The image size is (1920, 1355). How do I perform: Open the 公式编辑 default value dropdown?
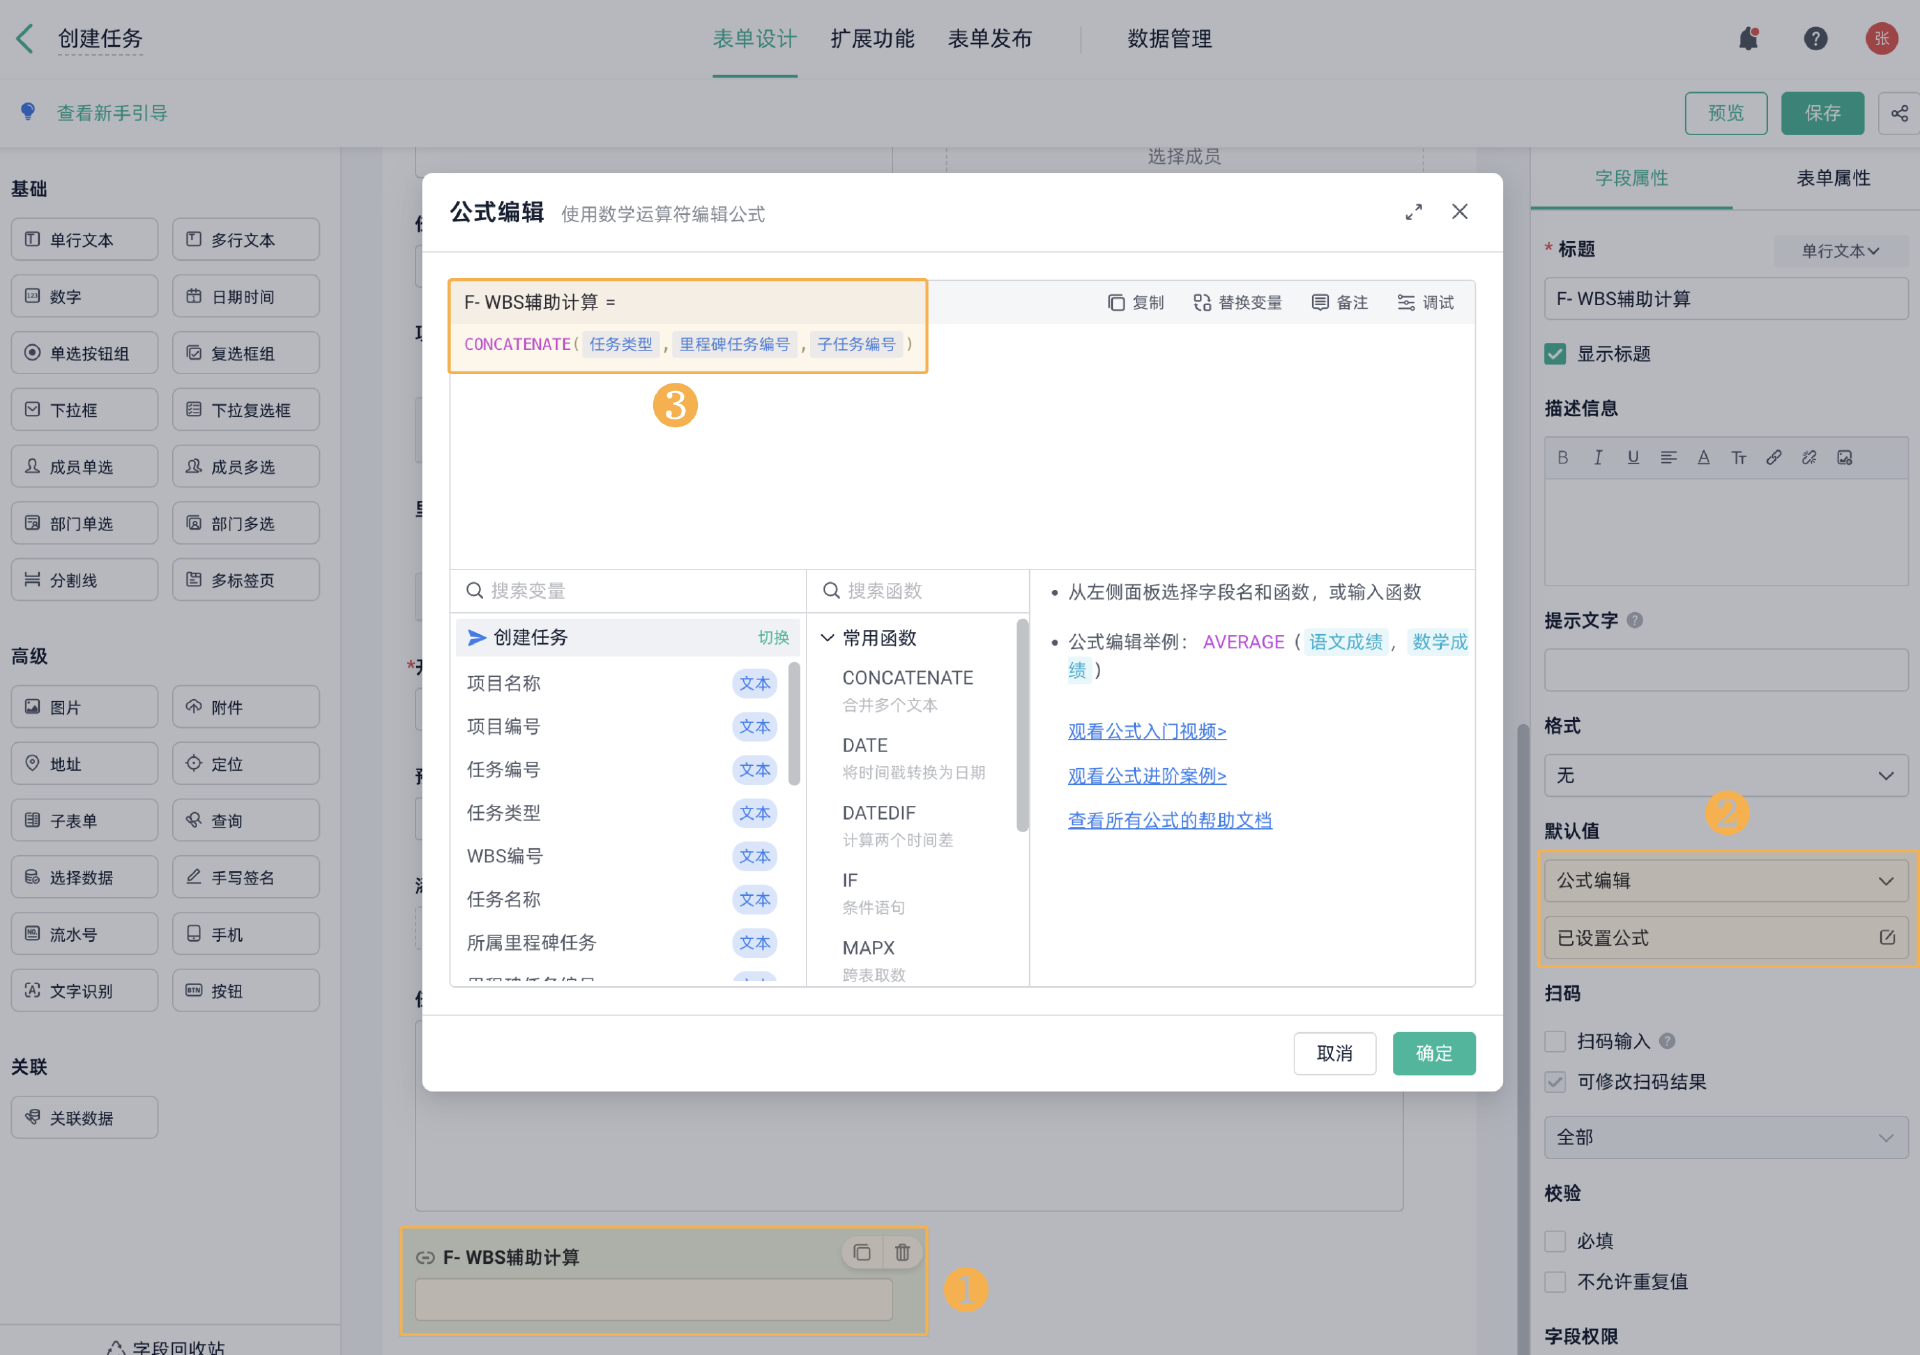tap(1725, 881)
